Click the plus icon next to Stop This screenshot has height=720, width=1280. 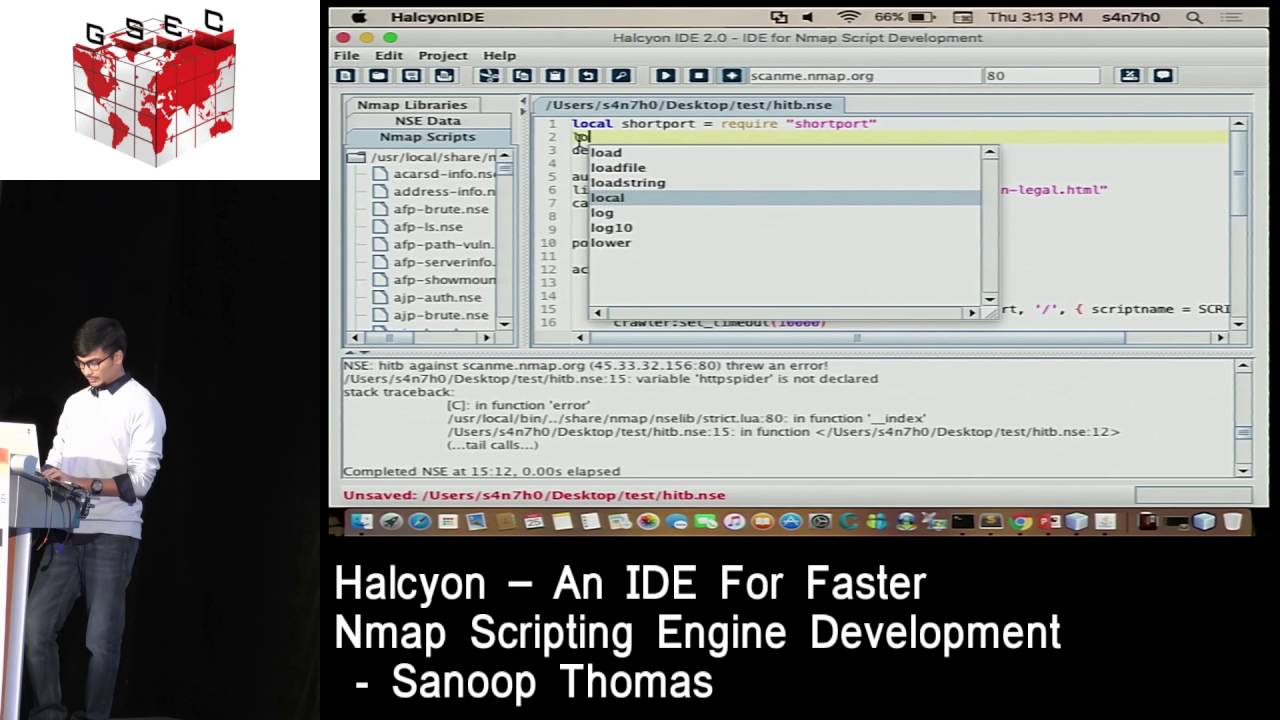(x=732, y=75)
